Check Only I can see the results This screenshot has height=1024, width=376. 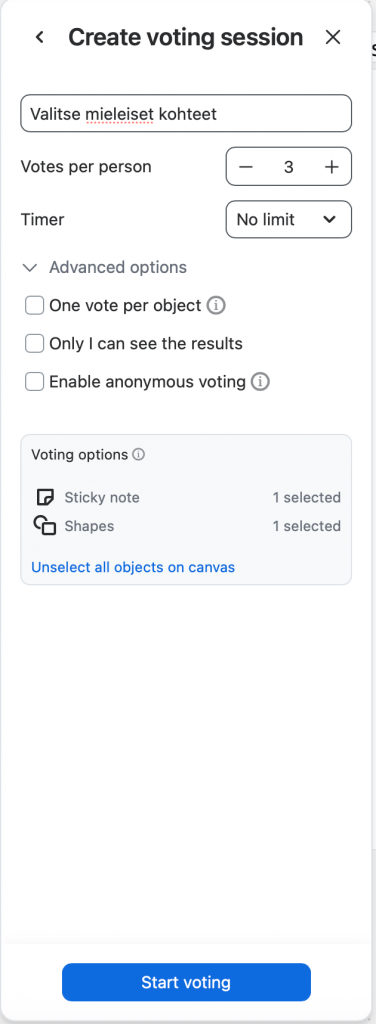tap(35, 344)
